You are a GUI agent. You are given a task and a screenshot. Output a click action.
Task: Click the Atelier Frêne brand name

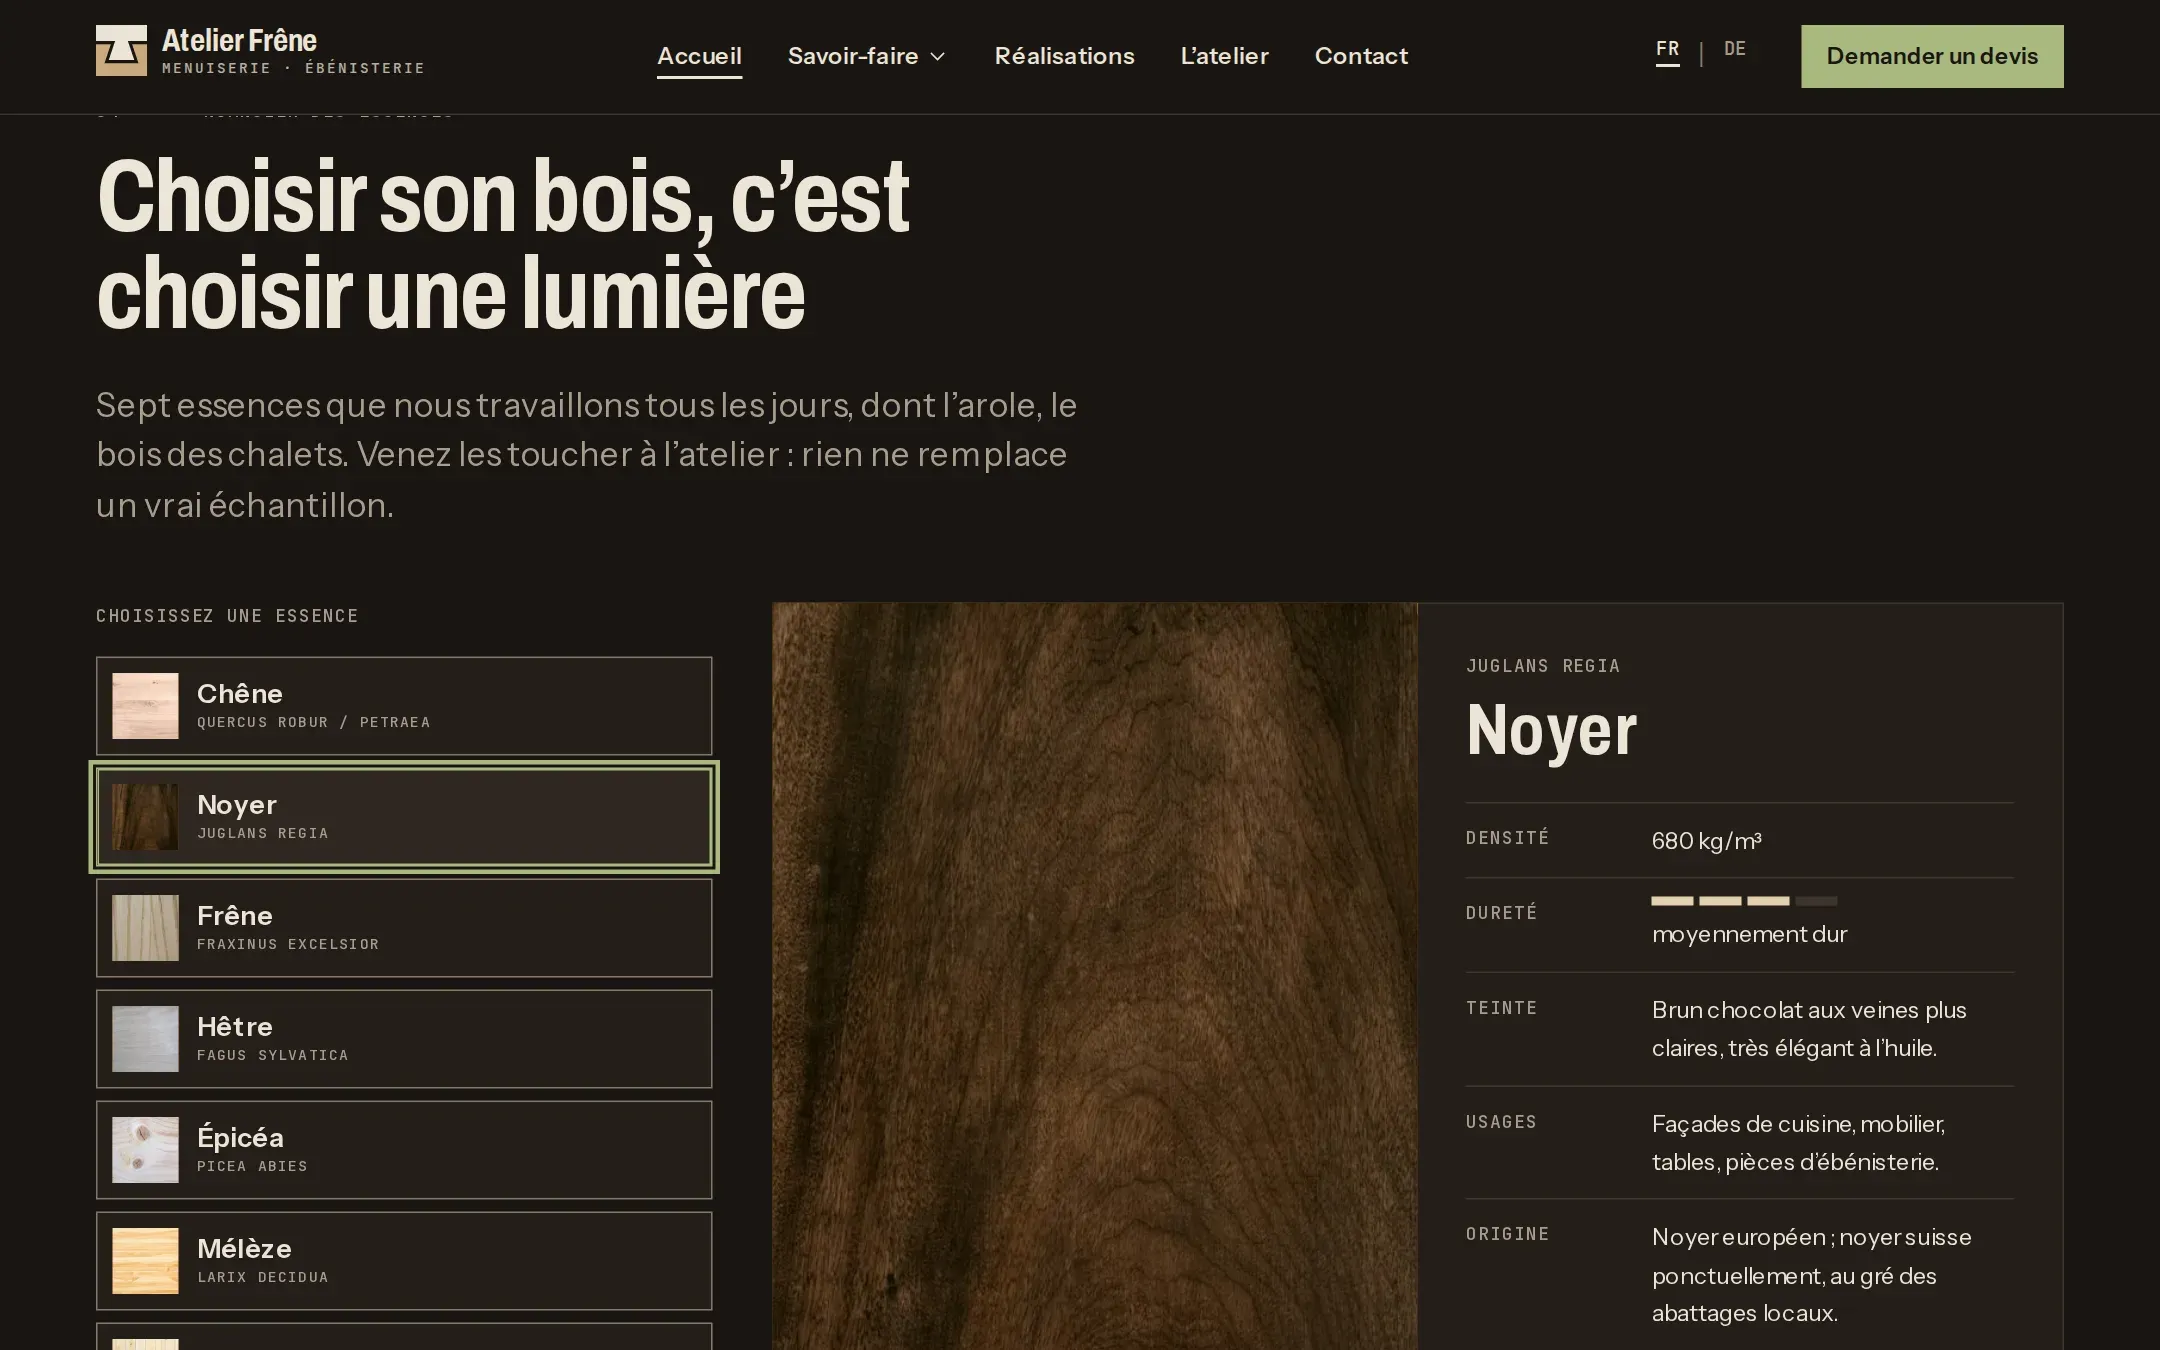pyautogui.click(x=239, y=41)
